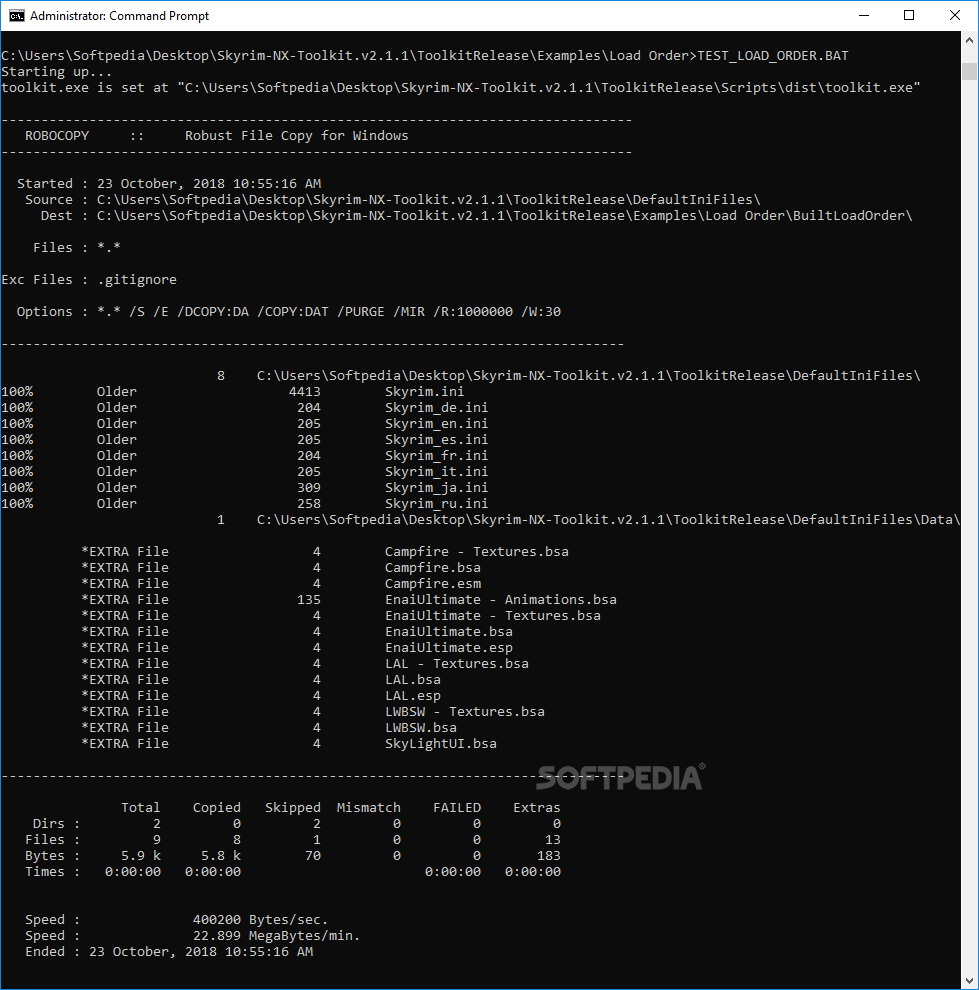The height and width of the screenshot is (990, 979).
Task: Click the 'Administrator: Command Prompt' title text
Action: point(119,16)
